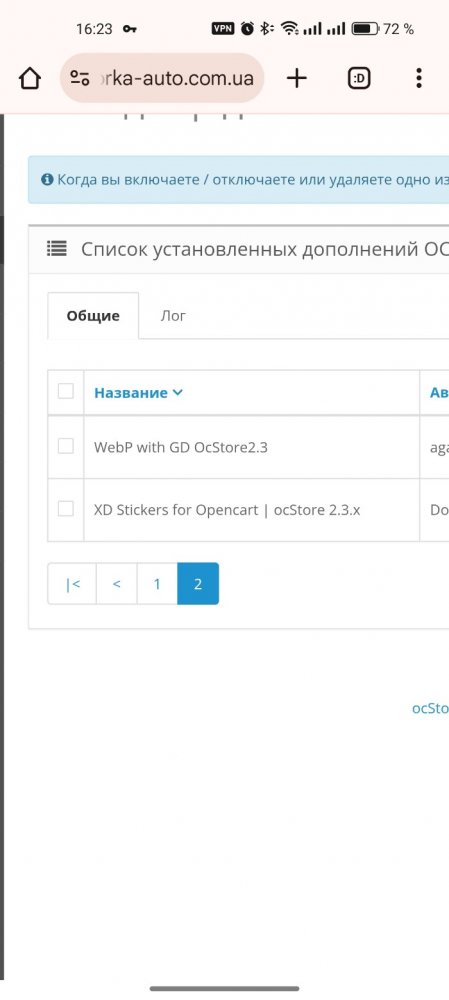Image resolution: width=449 pixels, height=1000 pixels.
Task: Open the tab switcher icon
Action: tap(359, 78)
